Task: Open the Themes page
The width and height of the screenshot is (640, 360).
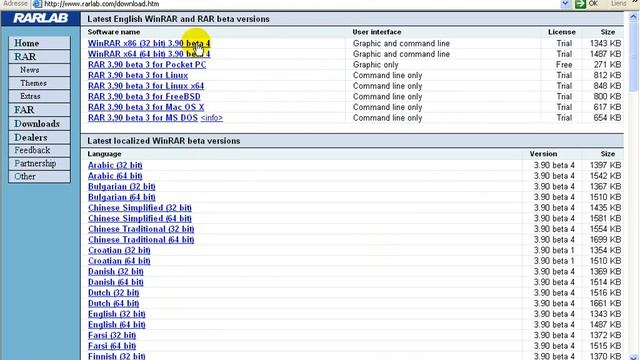Action: click(39, 83)
